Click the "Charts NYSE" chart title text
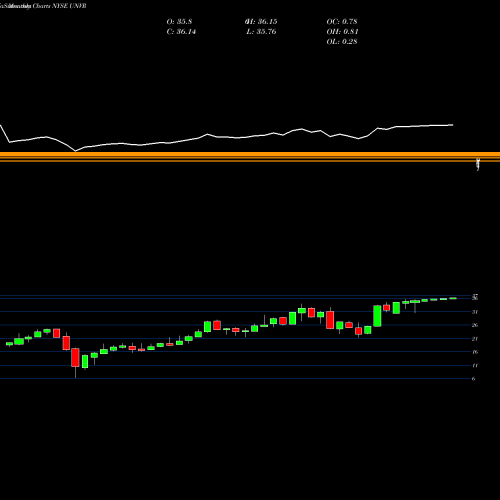The height and width of the screenshot is (500, 500). (x=50, y=6)
